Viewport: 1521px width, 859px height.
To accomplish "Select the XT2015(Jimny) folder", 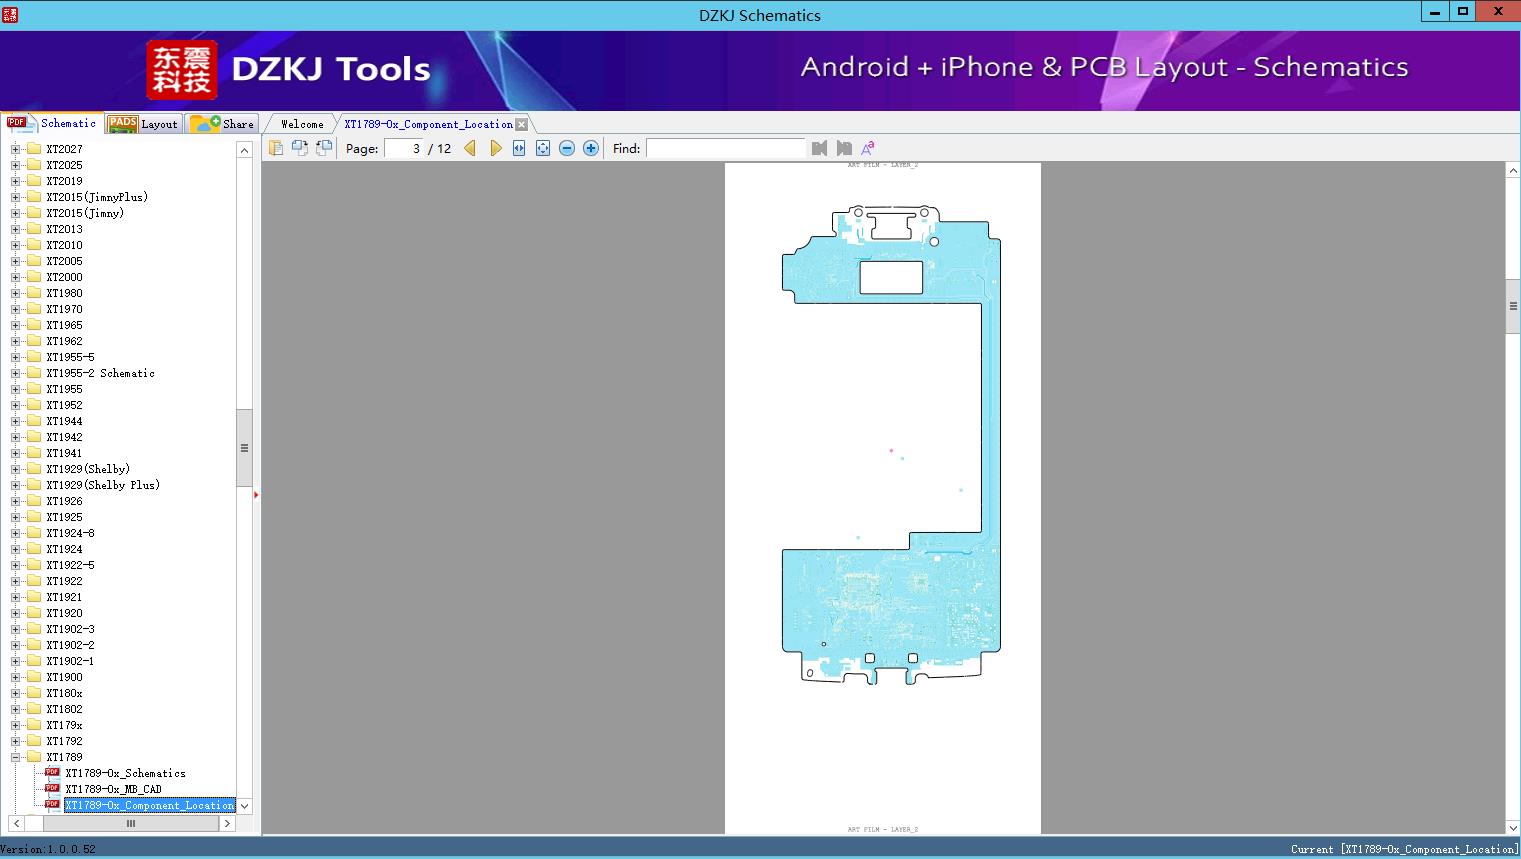I will (85, 213).
